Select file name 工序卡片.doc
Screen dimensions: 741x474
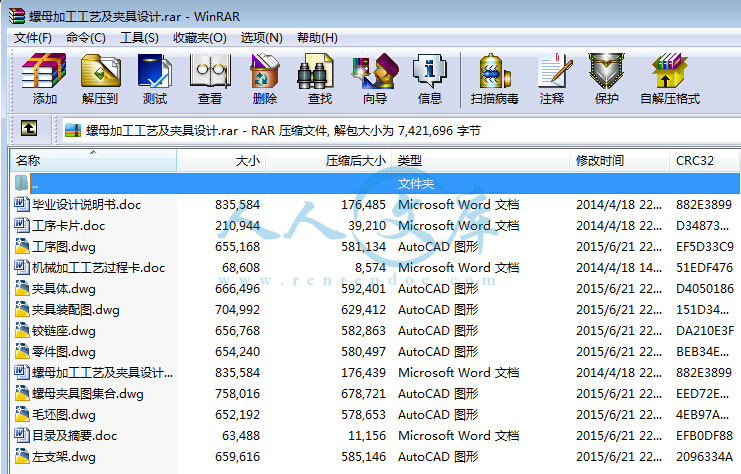pos(69,225)
